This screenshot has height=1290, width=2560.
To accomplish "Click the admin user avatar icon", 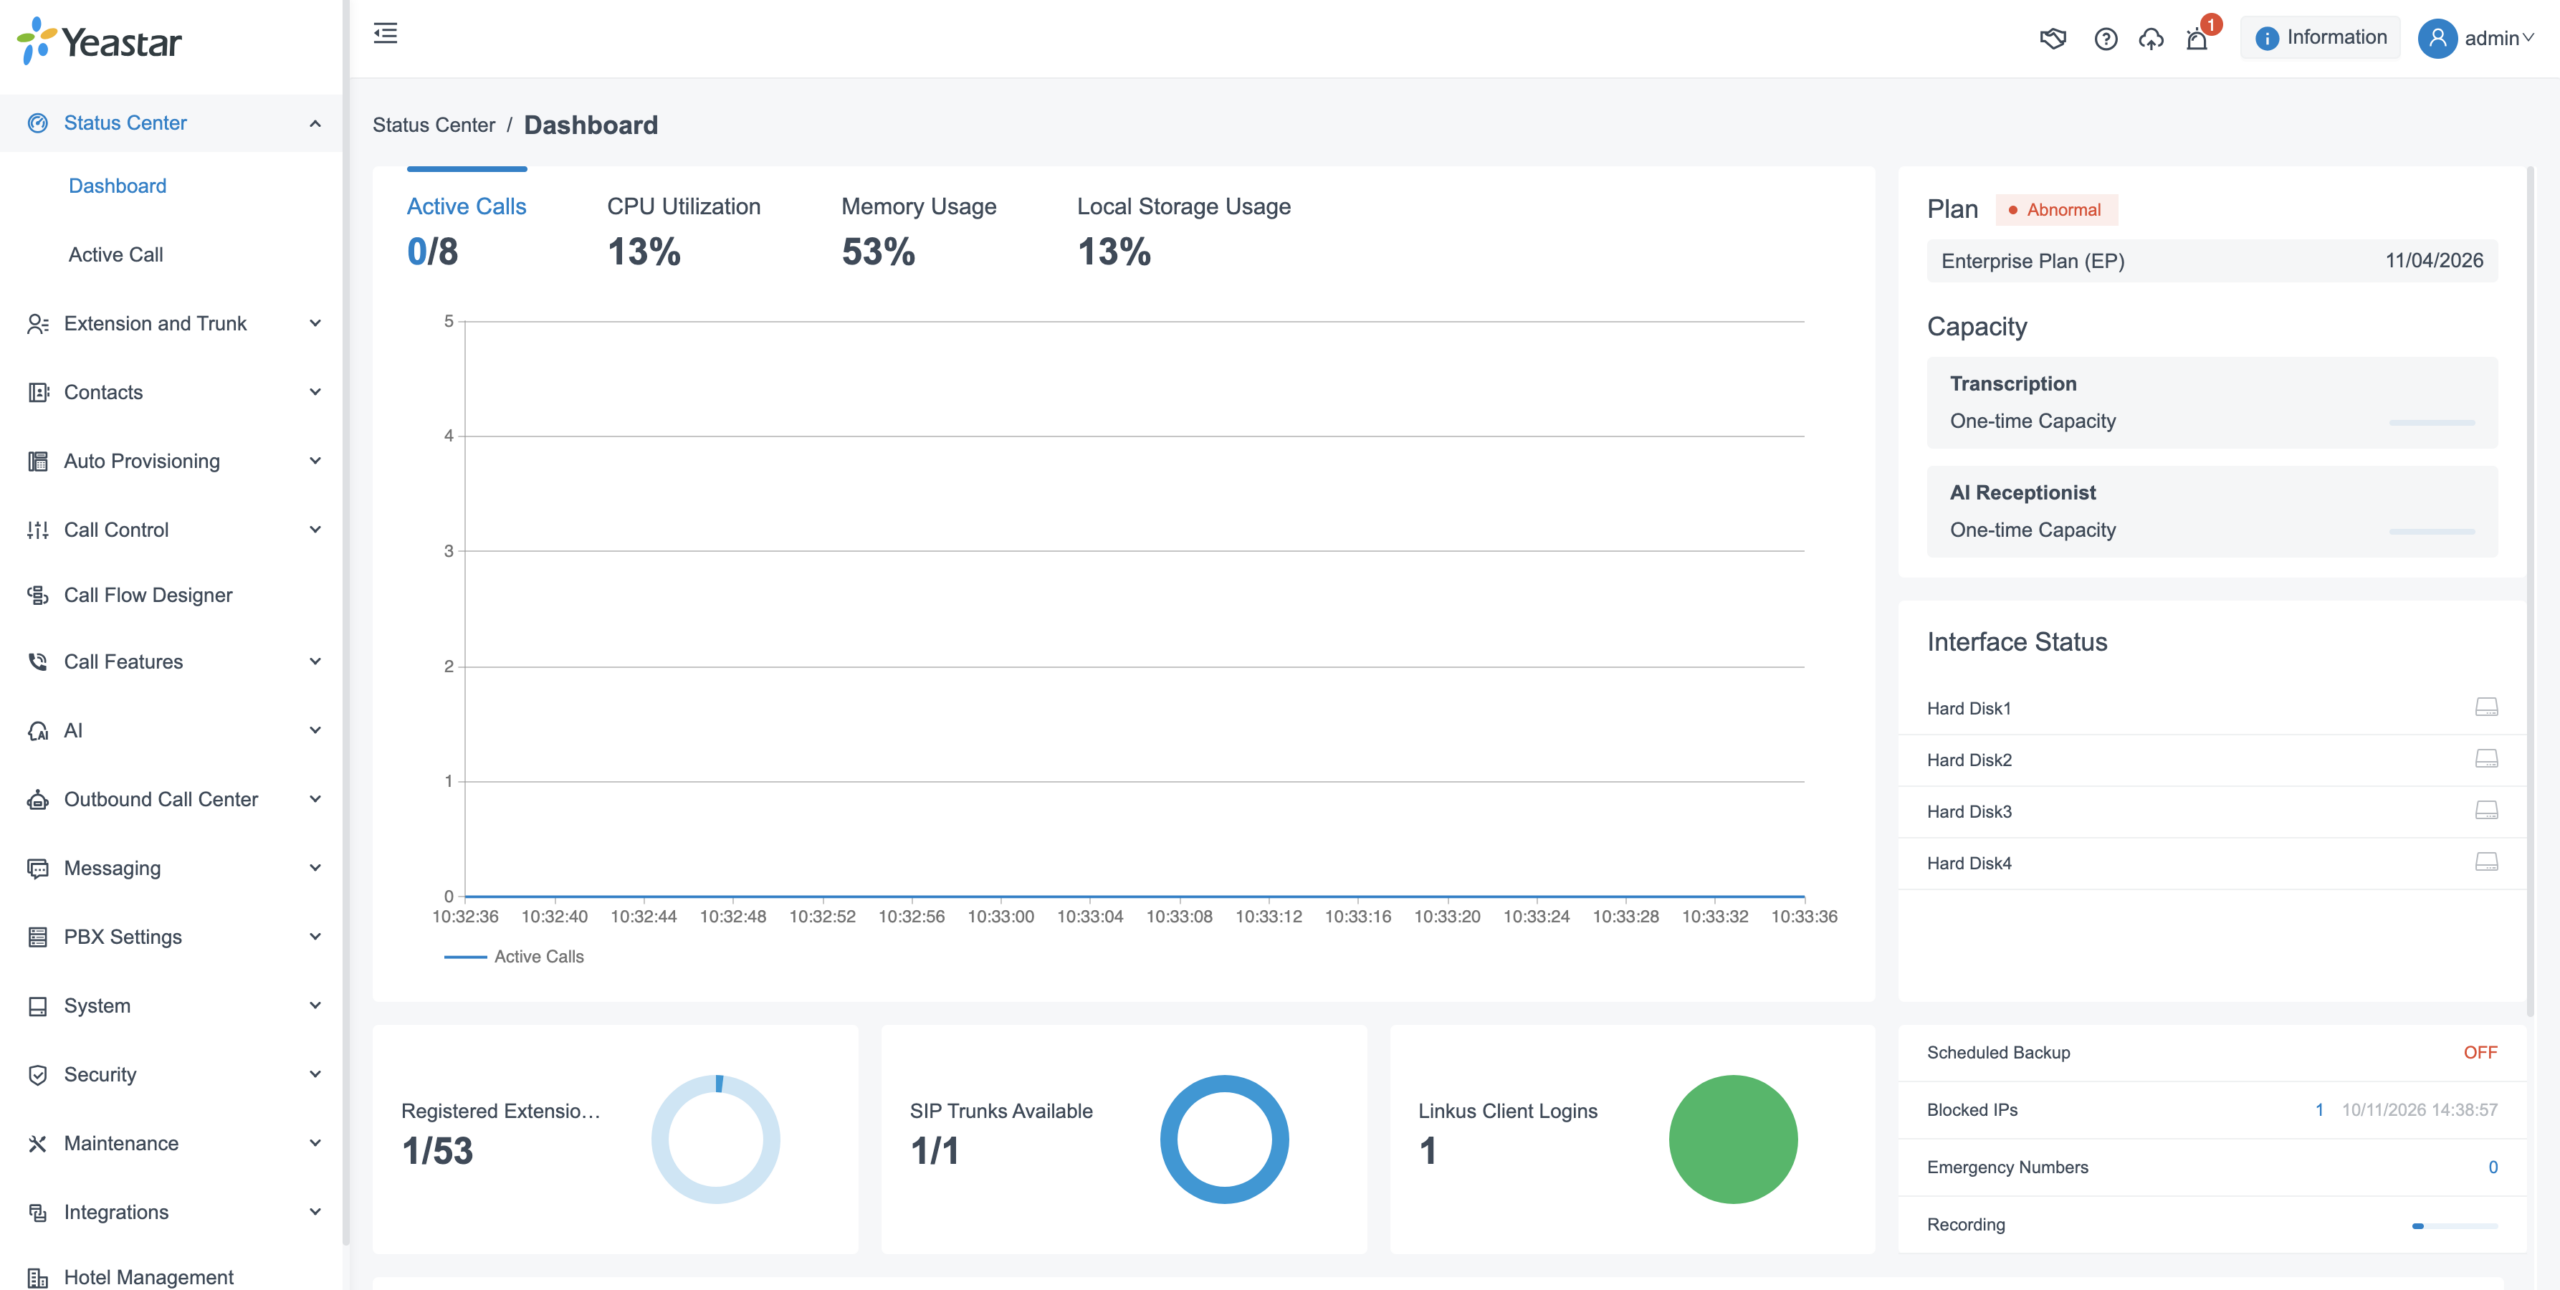I will [2437, 38].
